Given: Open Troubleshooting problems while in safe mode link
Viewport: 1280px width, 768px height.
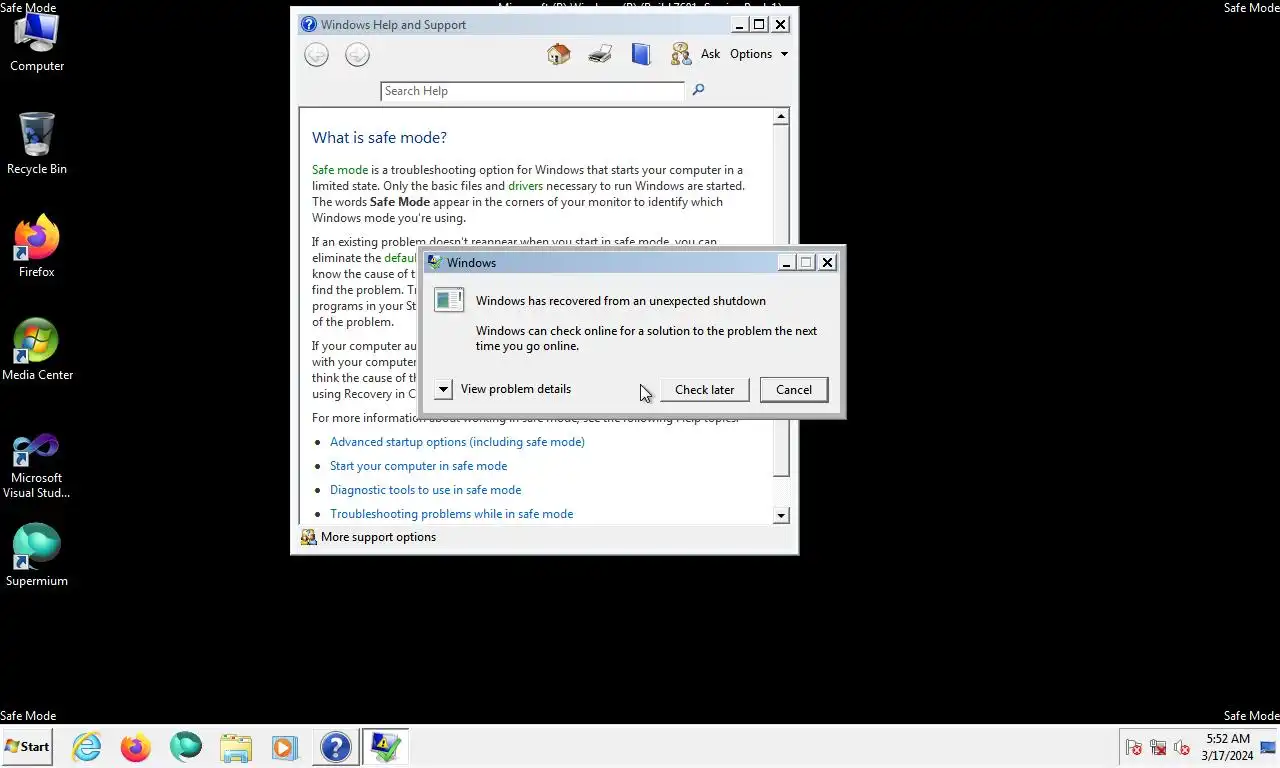Looking at the screenshot, I should [x=451, y=514].
